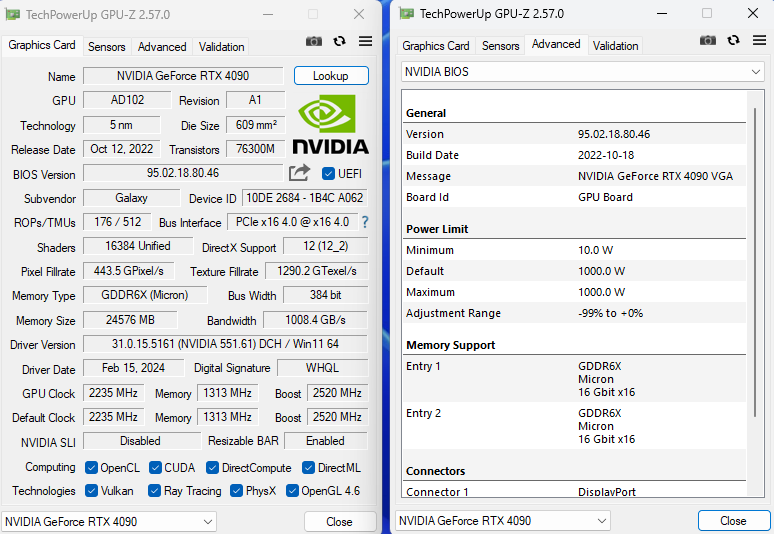Viewport: 774px width, 534px height.
Task: Click the BIOS Version field 95.02.18.80.46
Action: click(183, 173)
